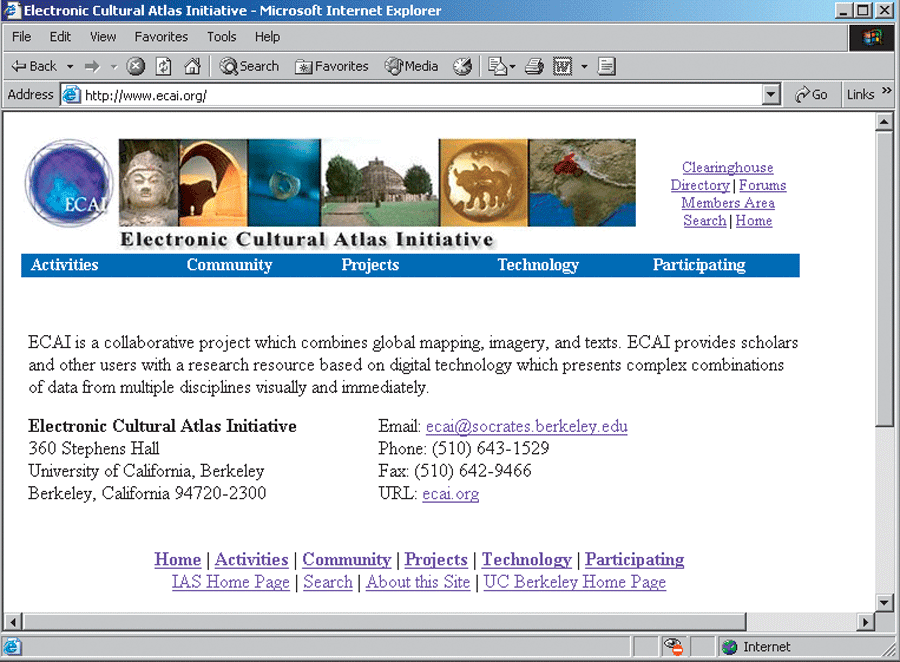Open the Favorites toolbar button
Viewport: 900px width, 662px height.
(332, 67)
